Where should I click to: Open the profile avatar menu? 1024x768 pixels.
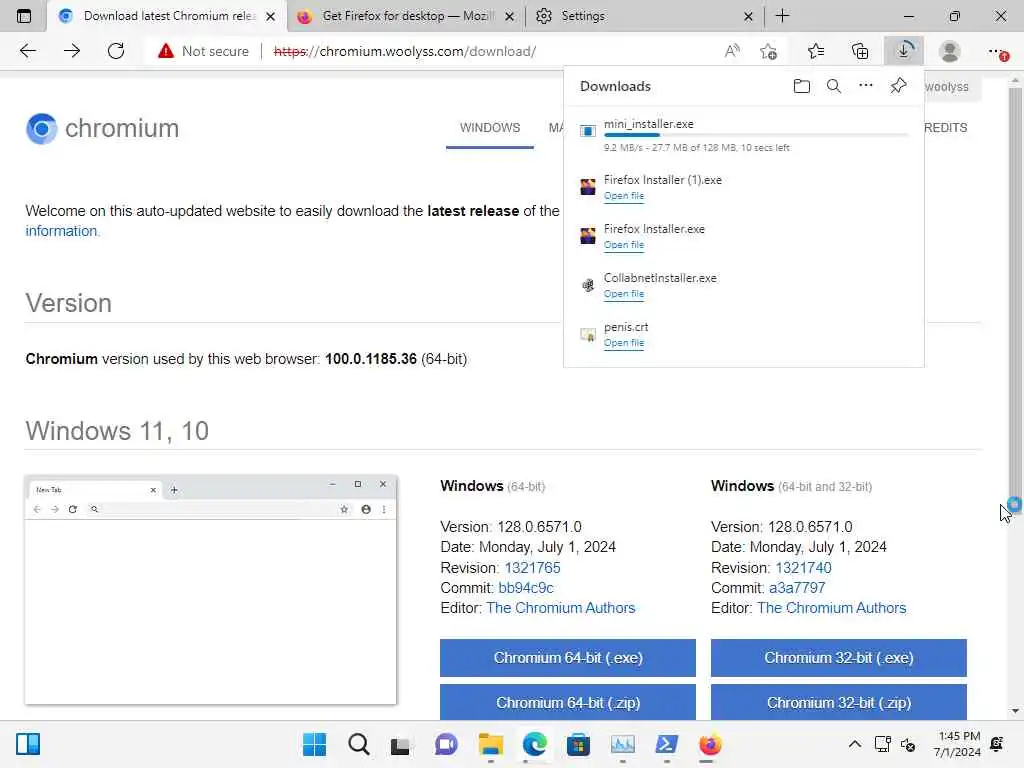950,51
